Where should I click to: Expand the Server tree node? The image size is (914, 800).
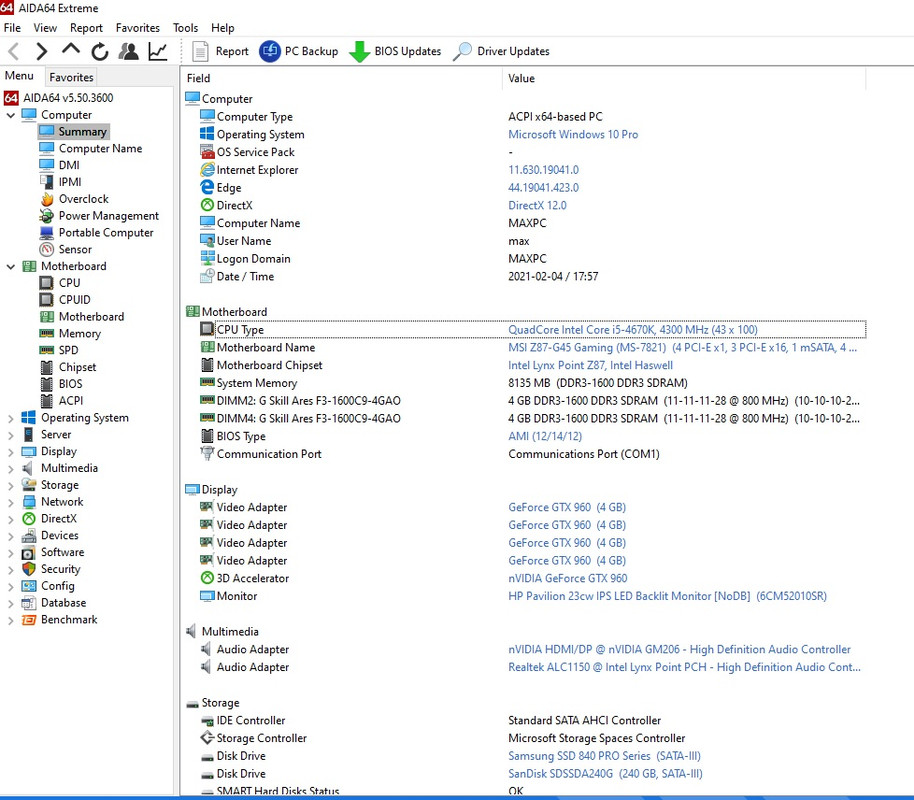[10, 435]
